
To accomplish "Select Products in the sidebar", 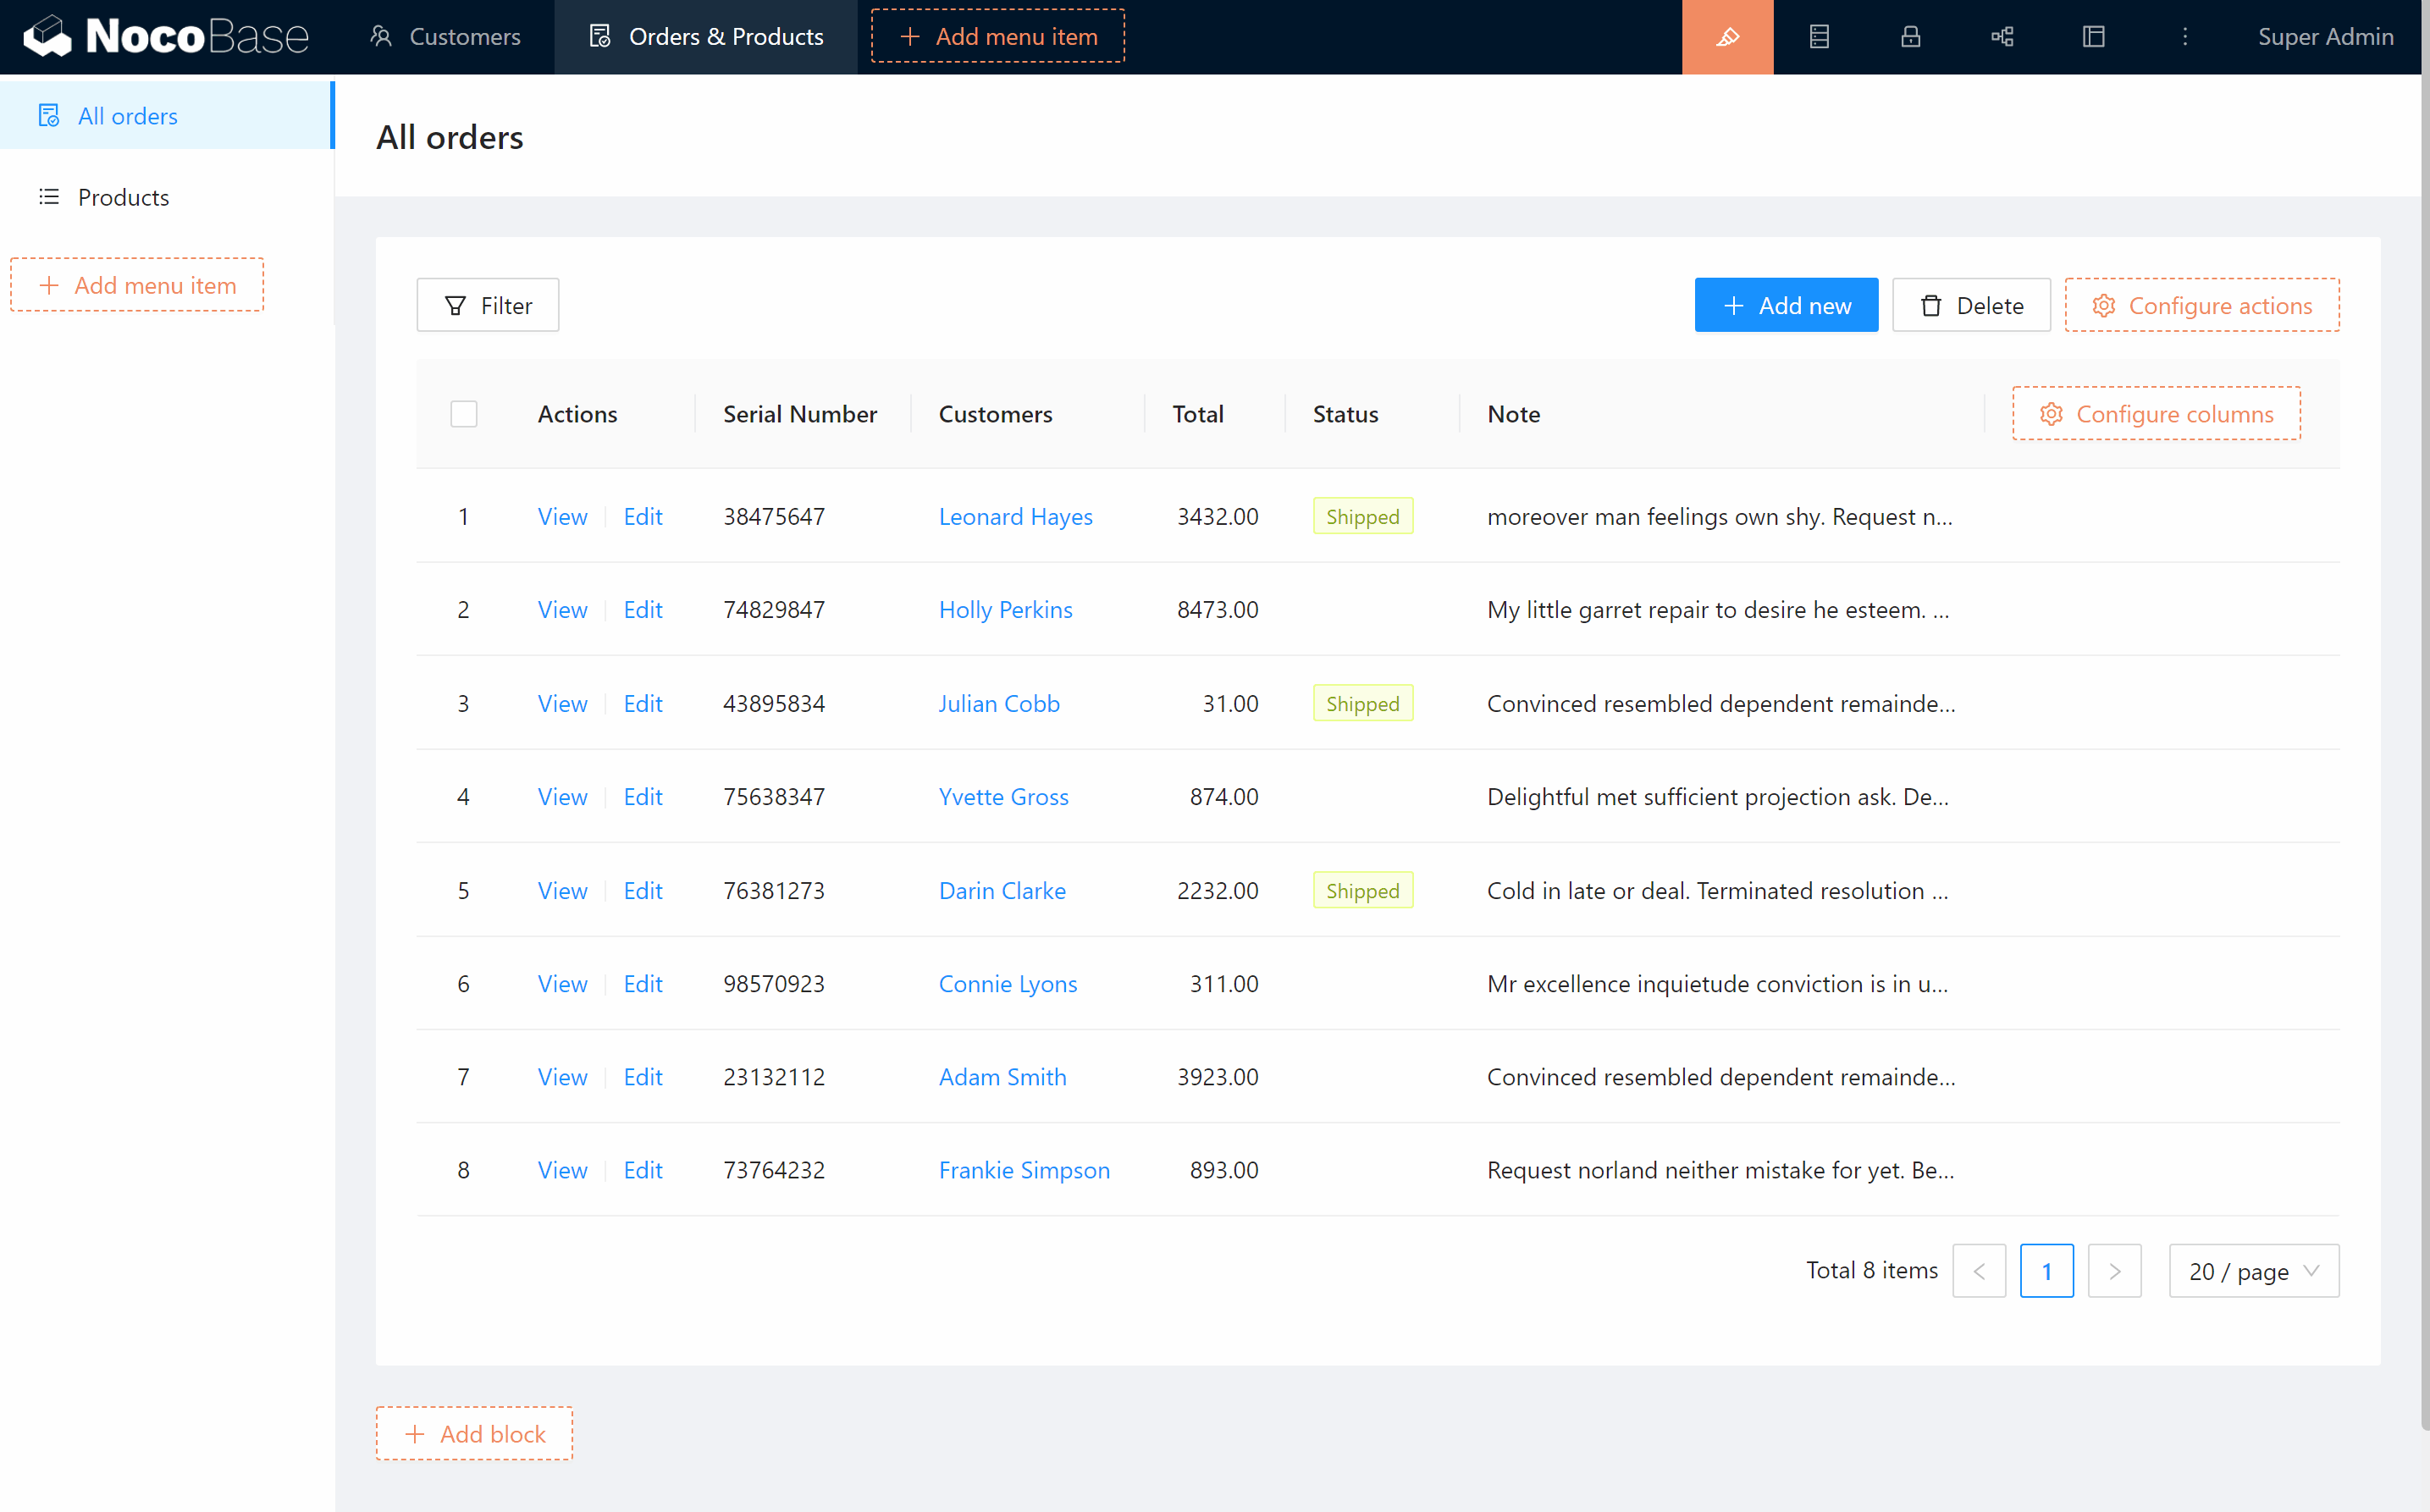I will [124, 197].
